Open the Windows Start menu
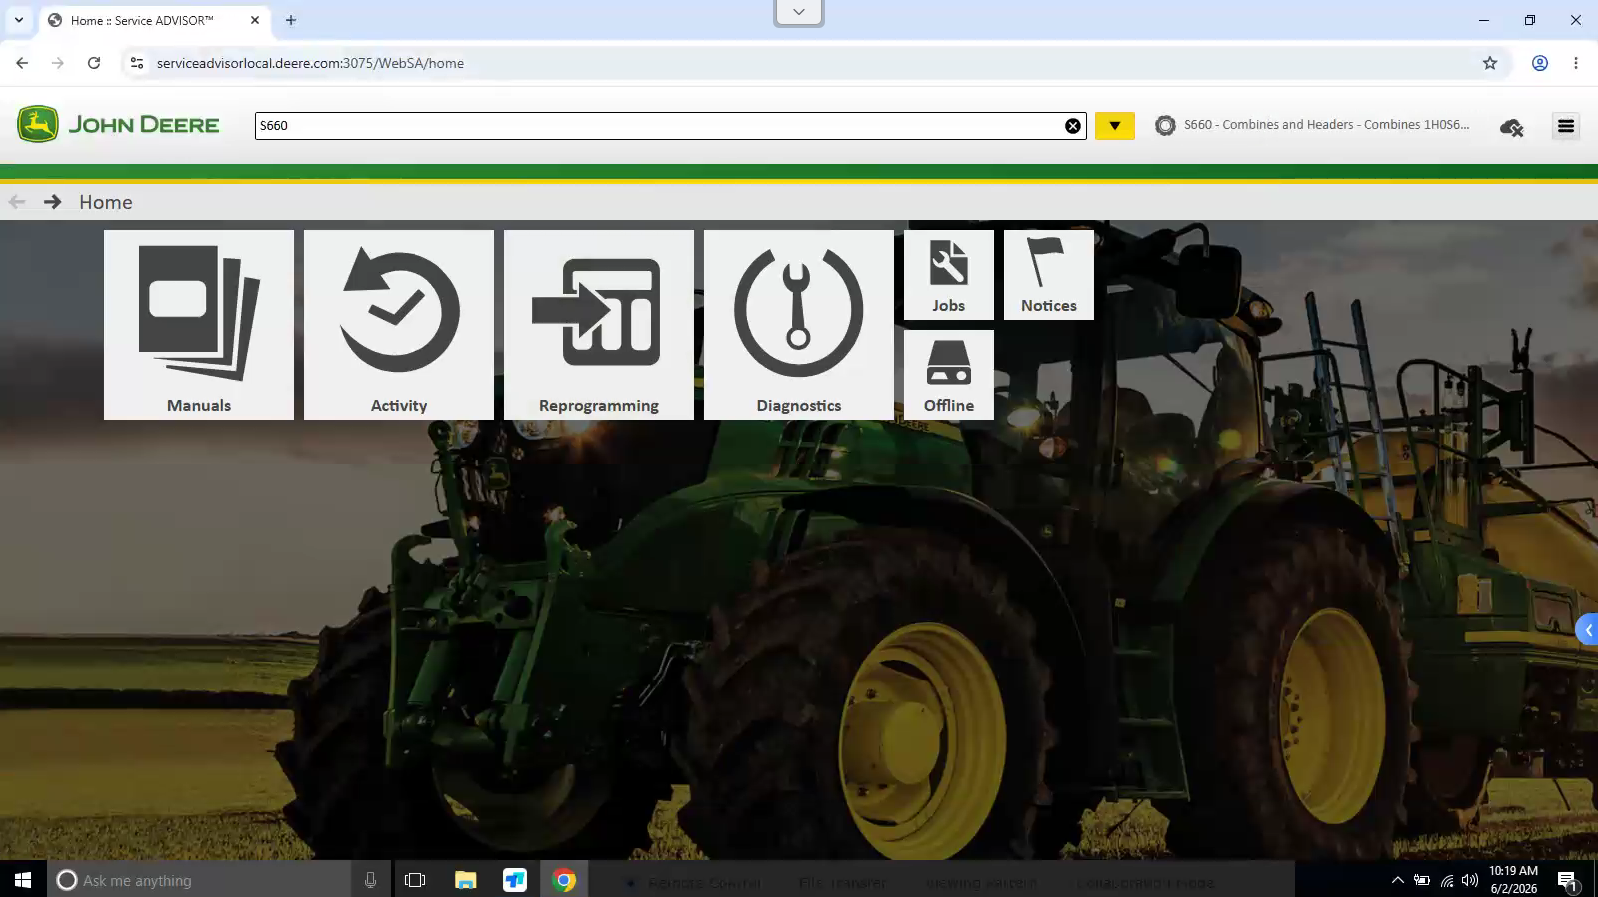Screen dimensions: 1598x897 click(23, 880)
